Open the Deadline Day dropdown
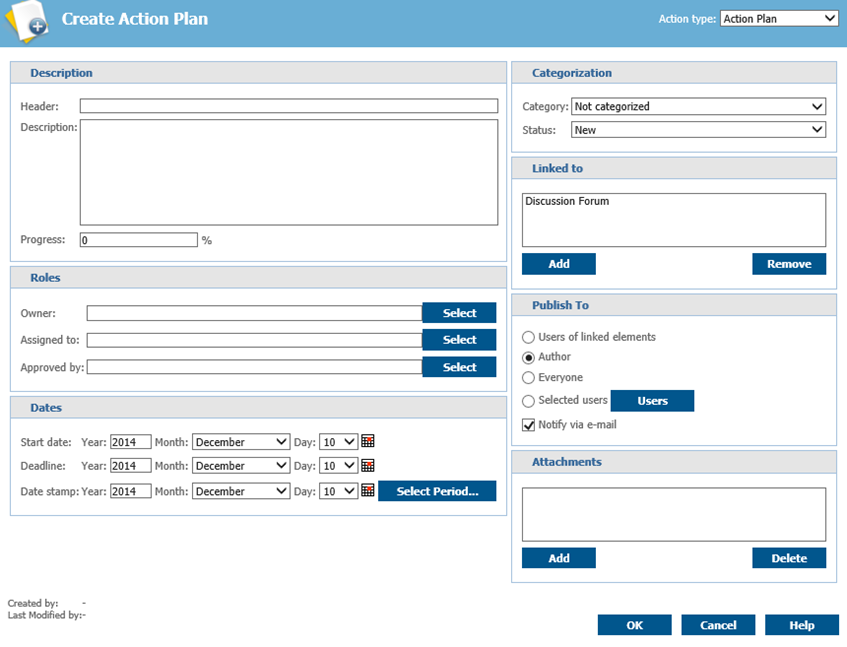Viewport: 847px width, 647px height. (x=338, y=466)
